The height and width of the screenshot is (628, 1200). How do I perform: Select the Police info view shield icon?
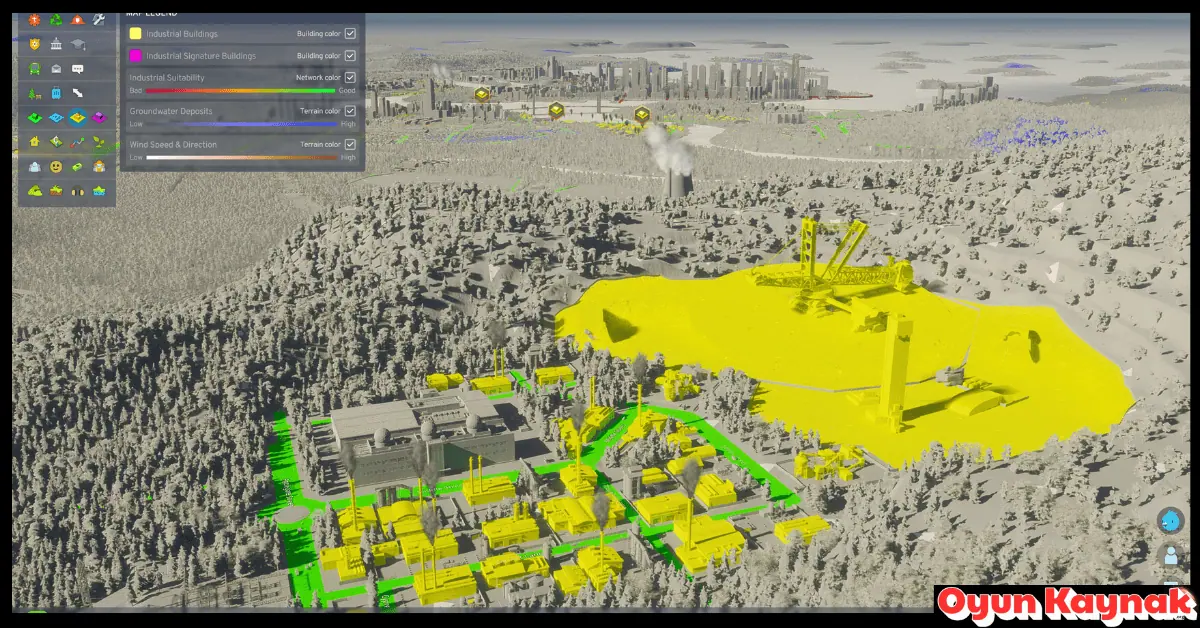33,44
